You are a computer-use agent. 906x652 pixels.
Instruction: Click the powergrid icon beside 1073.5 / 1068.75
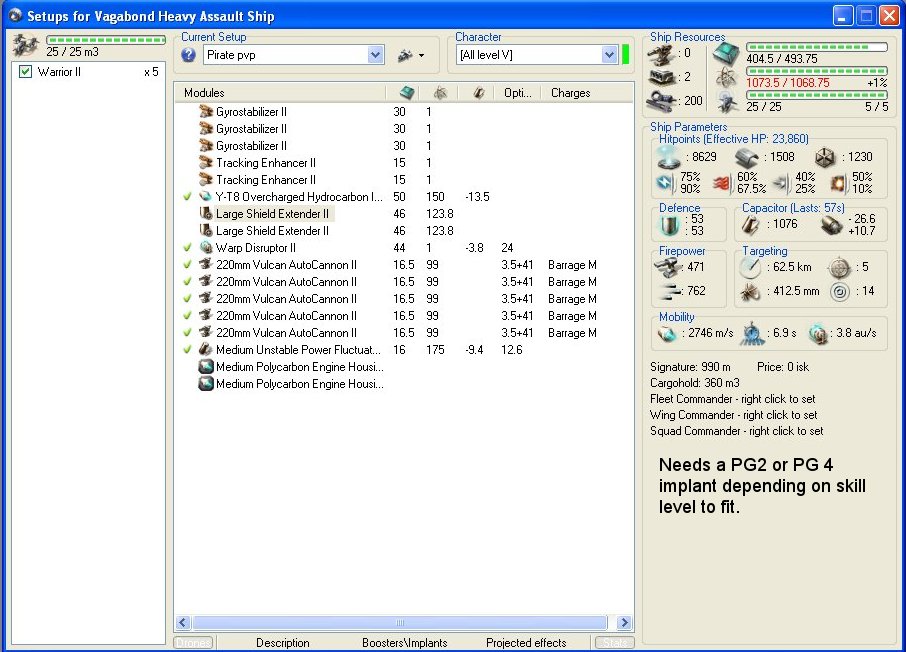click(726, 77)
